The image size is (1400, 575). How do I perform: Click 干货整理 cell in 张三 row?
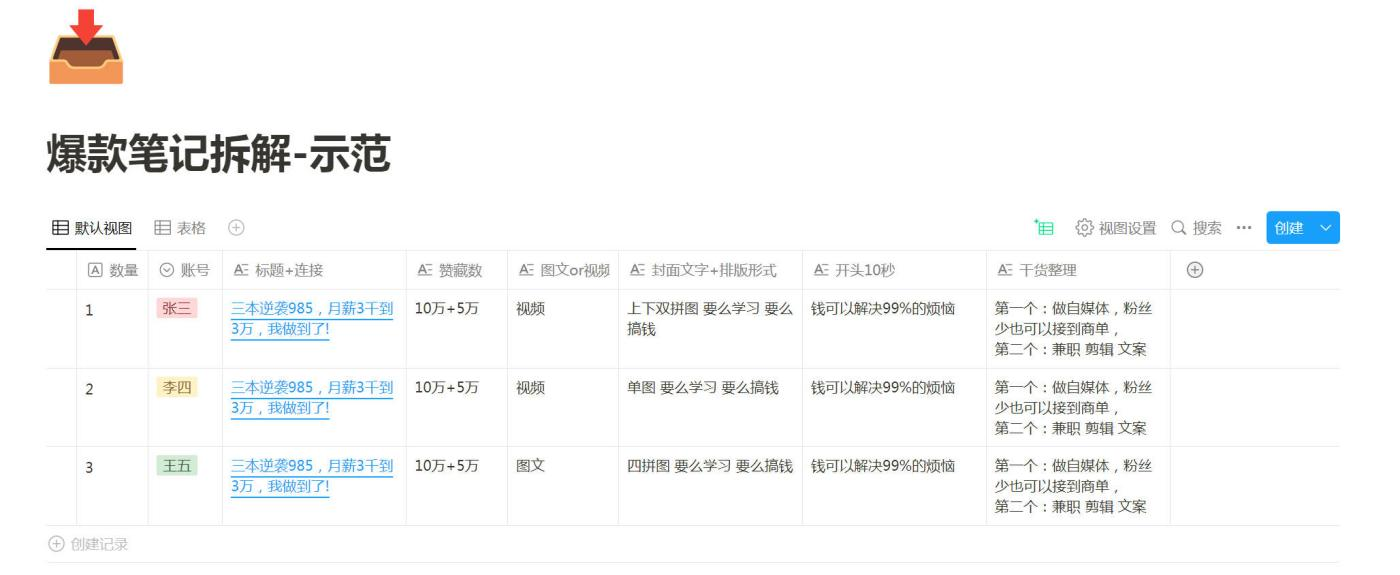click(x=1078, y=329)
